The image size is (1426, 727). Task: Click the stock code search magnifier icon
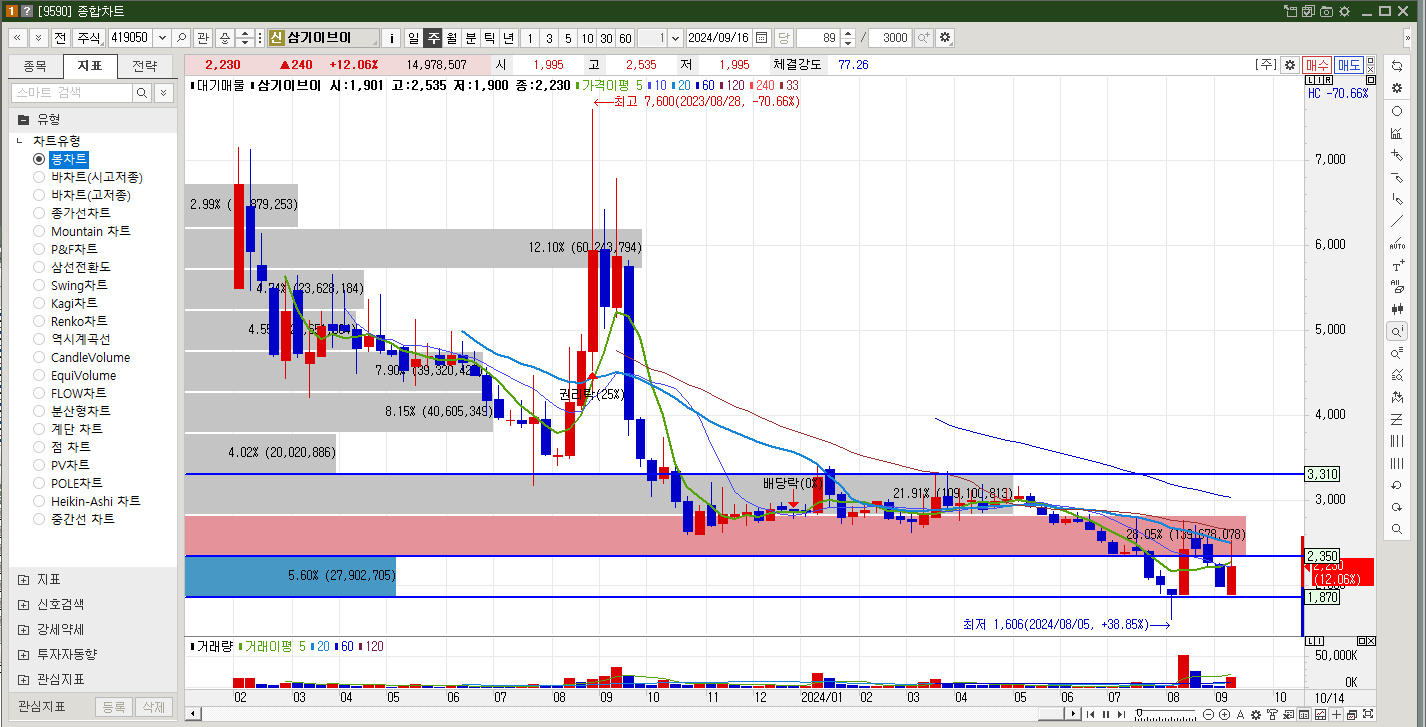pyautogui.click(x=181, y=37)
